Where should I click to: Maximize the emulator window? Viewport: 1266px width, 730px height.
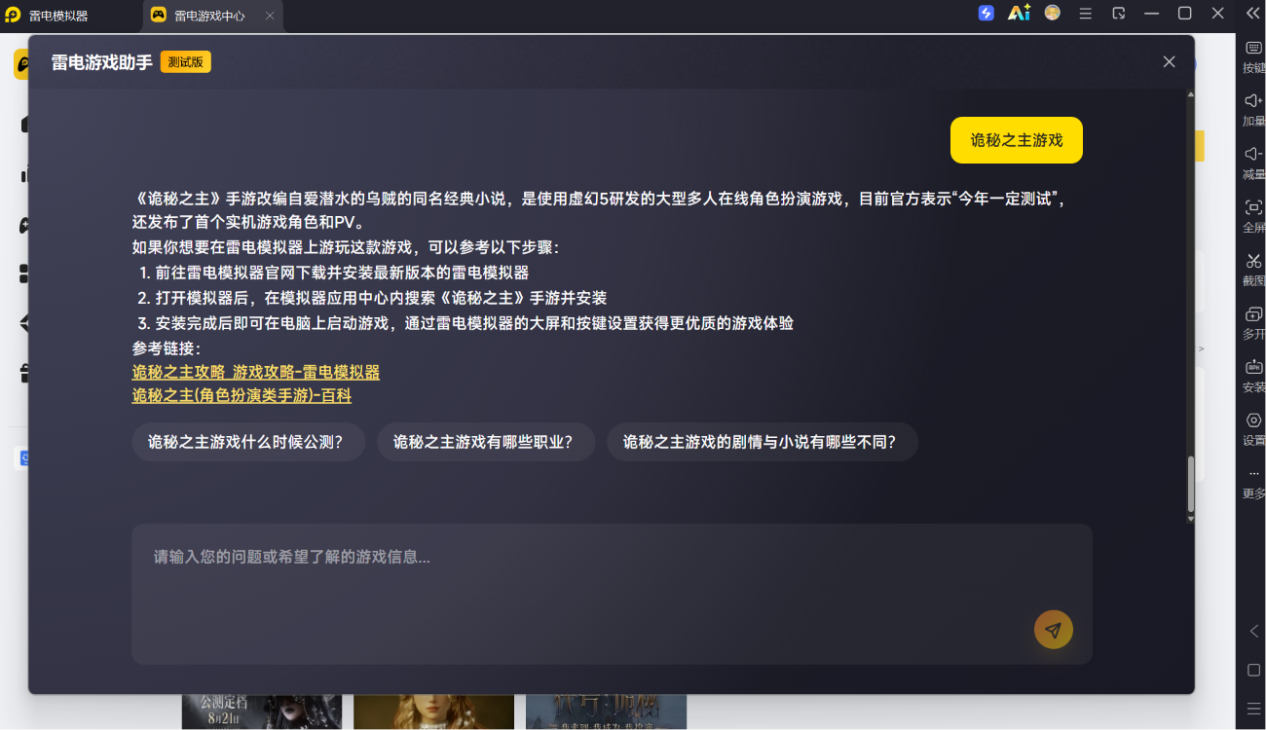1185,14
